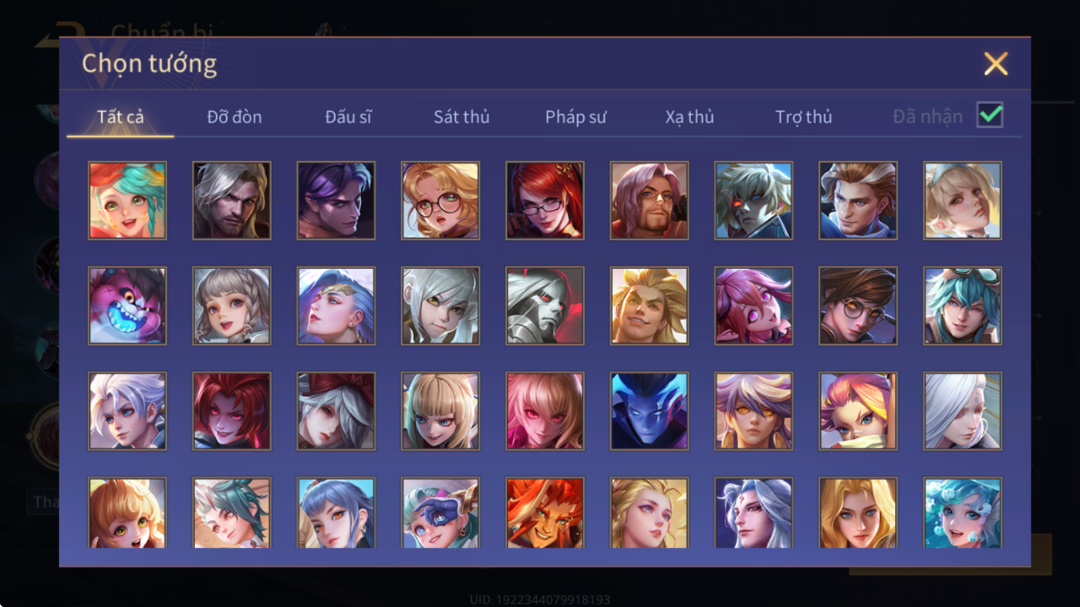1080x607 pixels.
Task: Show the Xạ thủ hero category
Action: (689, 117)
